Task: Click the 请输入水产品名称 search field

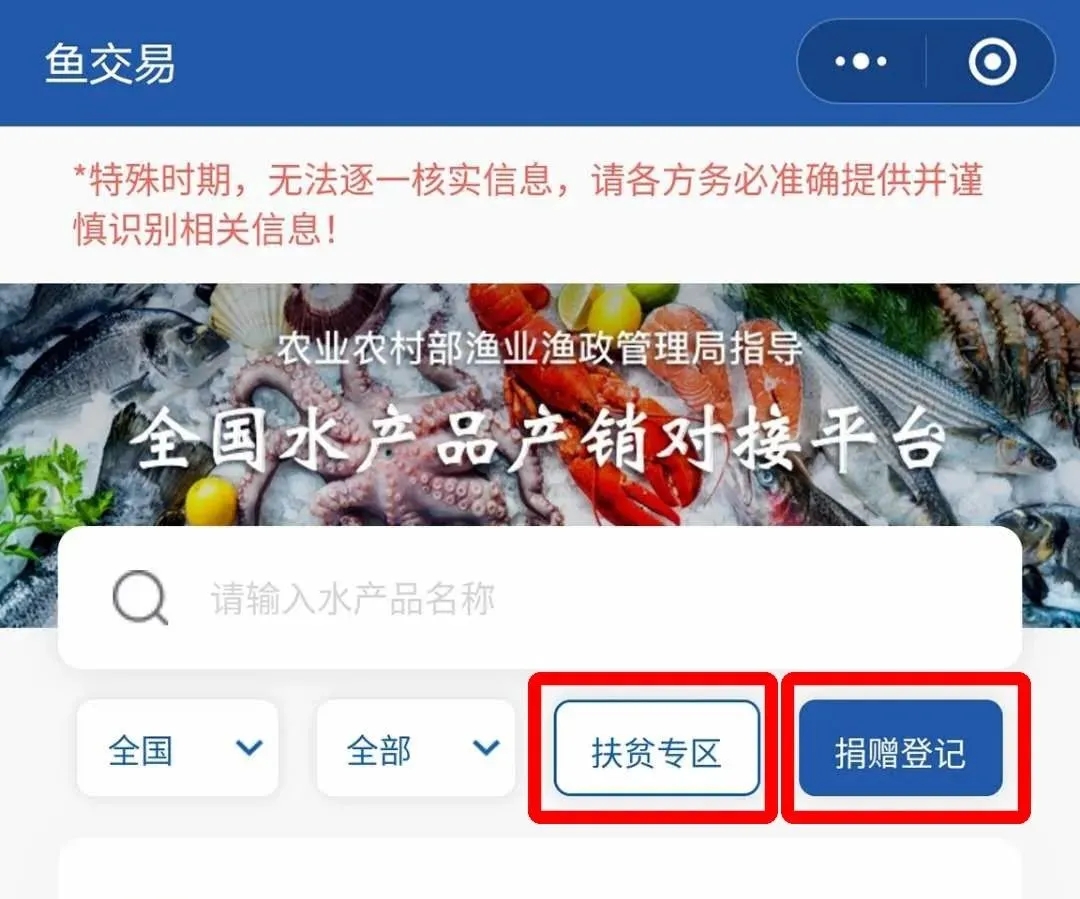Action: (x=540, y=598)
